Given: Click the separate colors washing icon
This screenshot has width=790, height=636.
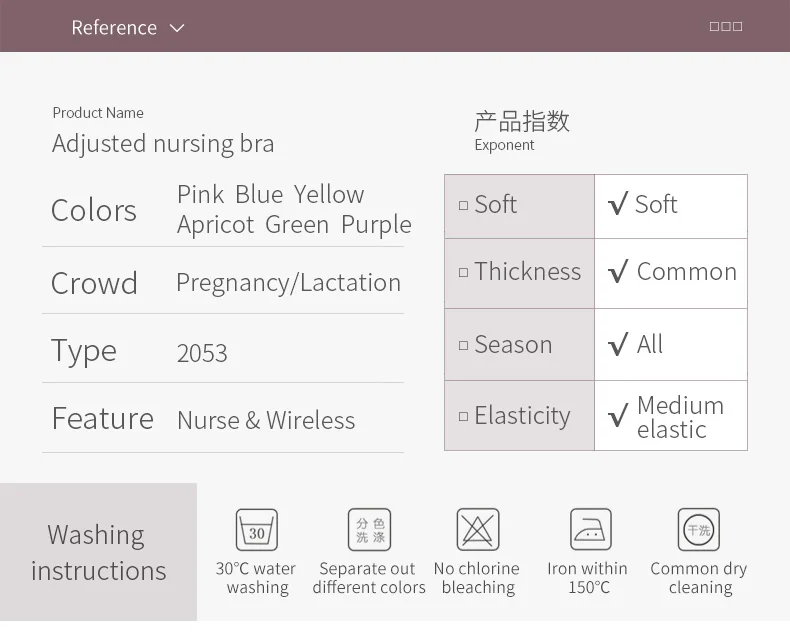Looking at the screenshot, I should pyautogui.click(x=369, y=530).
